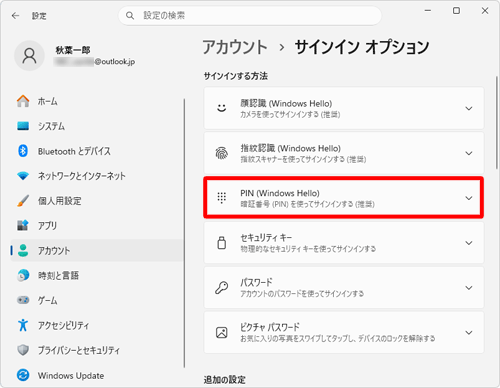Select the 指紋認識 (Windows Hello) title
The image size is (500, 388).
point(291,148)
